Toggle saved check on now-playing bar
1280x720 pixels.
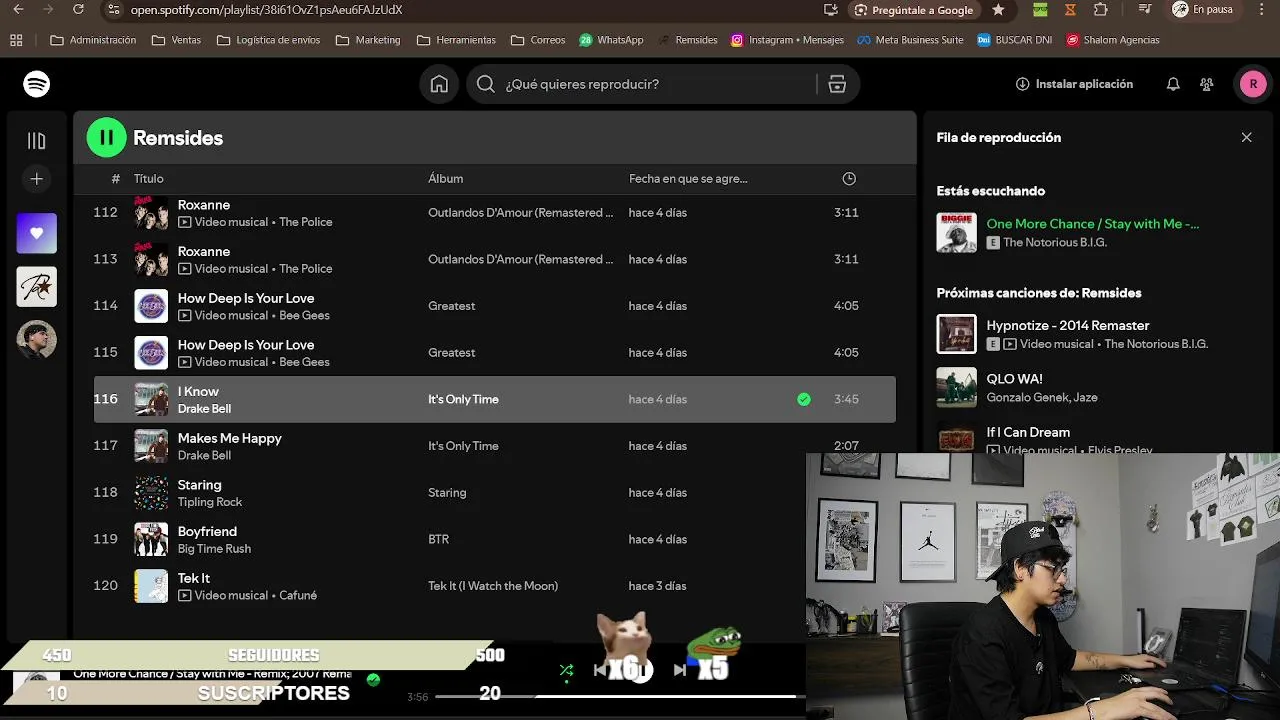373,679
